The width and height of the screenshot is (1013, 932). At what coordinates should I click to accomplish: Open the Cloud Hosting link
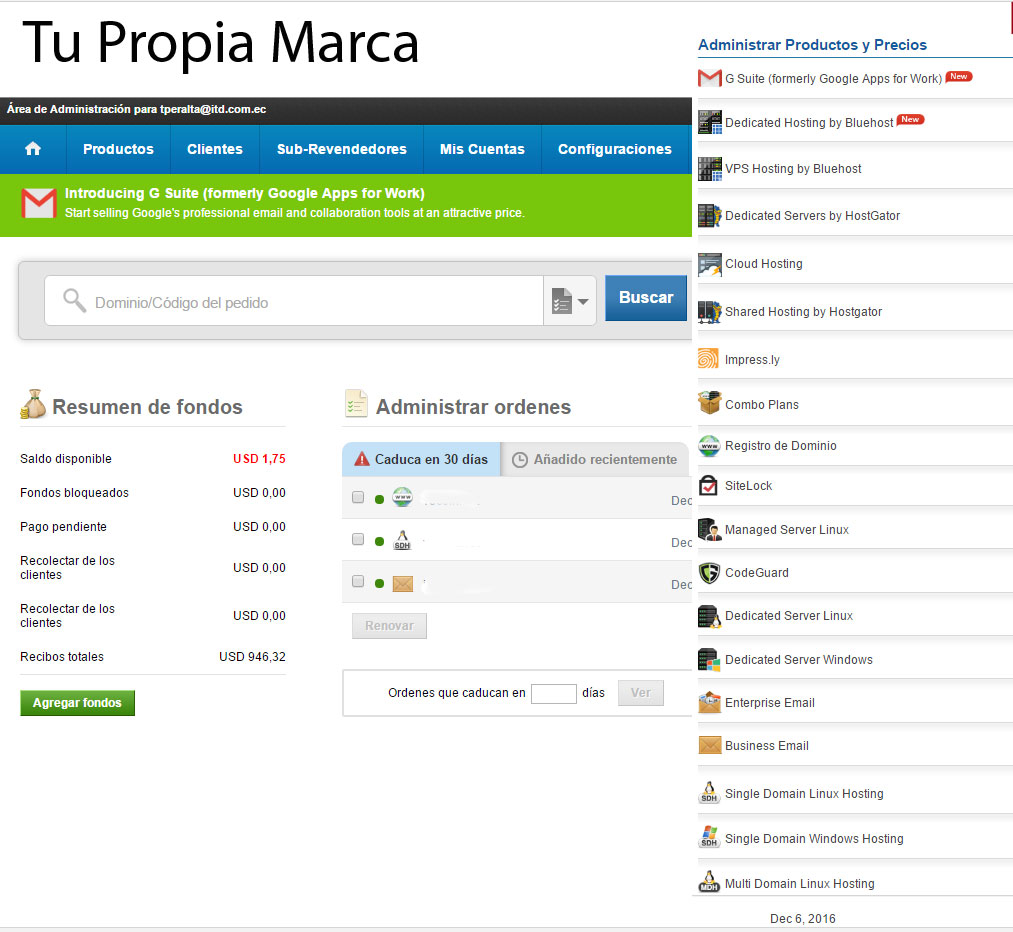coord(764,264)
